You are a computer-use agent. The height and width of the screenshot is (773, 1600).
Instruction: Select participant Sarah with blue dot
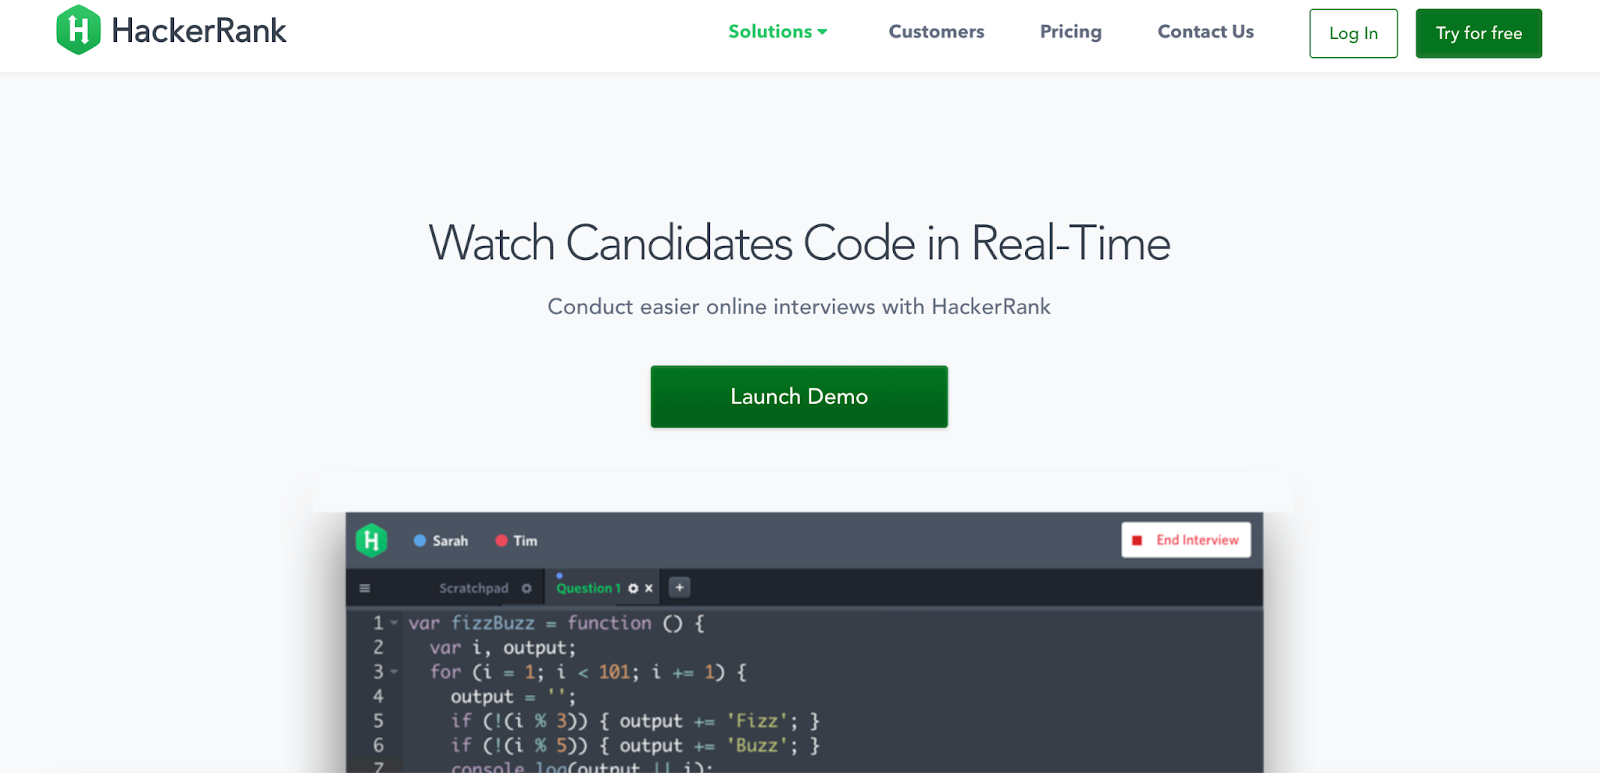point(441,541)
